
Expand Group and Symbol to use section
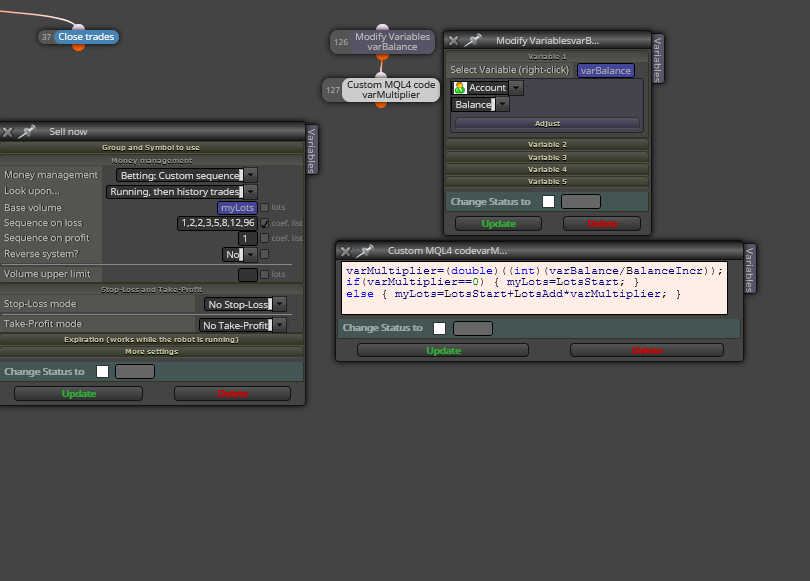click(151, 148)
